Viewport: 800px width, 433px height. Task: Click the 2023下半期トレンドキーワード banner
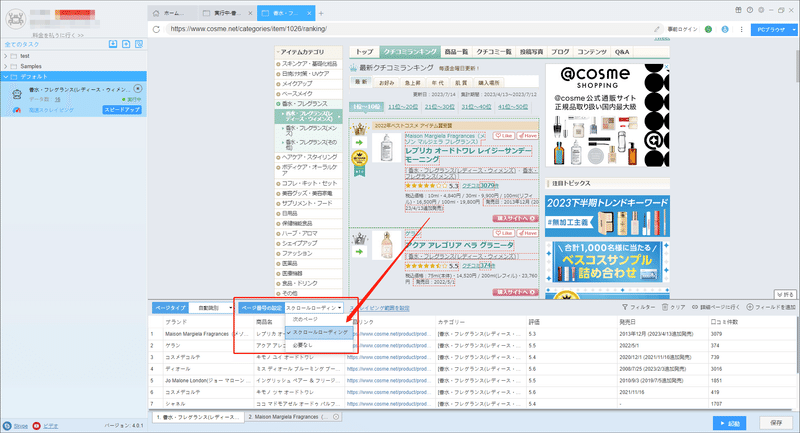[x=607, y=216]
